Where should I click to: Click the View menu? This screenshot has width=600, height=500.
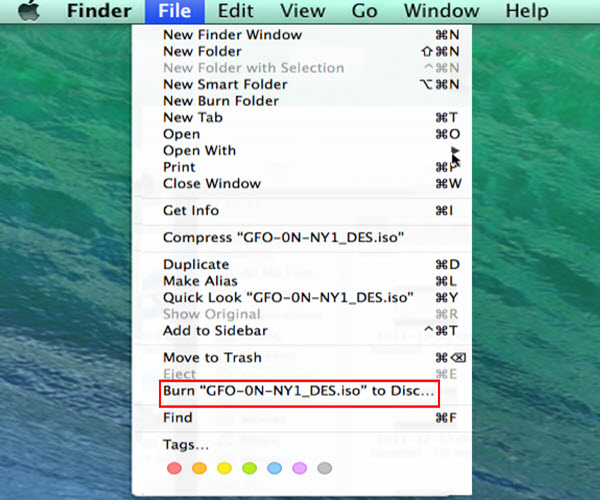click(302, 12)
